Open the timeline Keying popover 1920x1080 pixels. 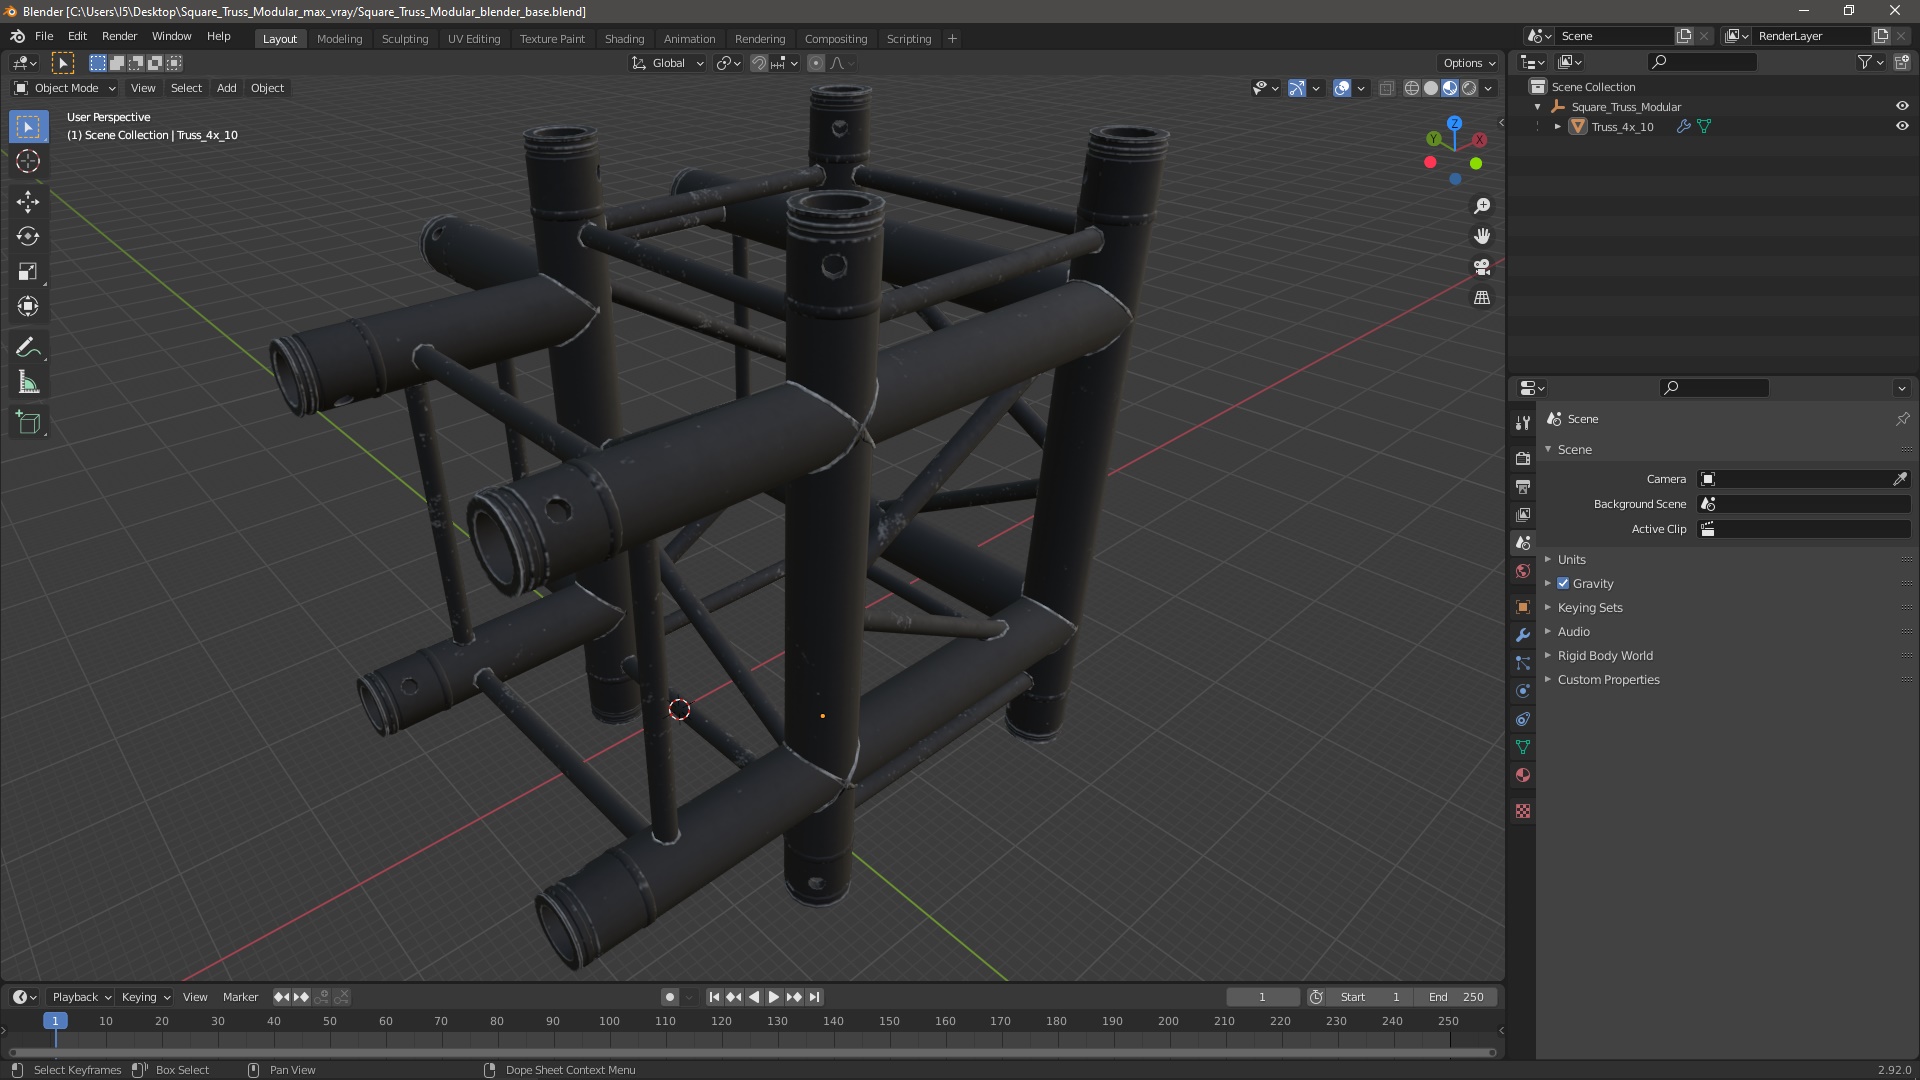pos(145,997)
